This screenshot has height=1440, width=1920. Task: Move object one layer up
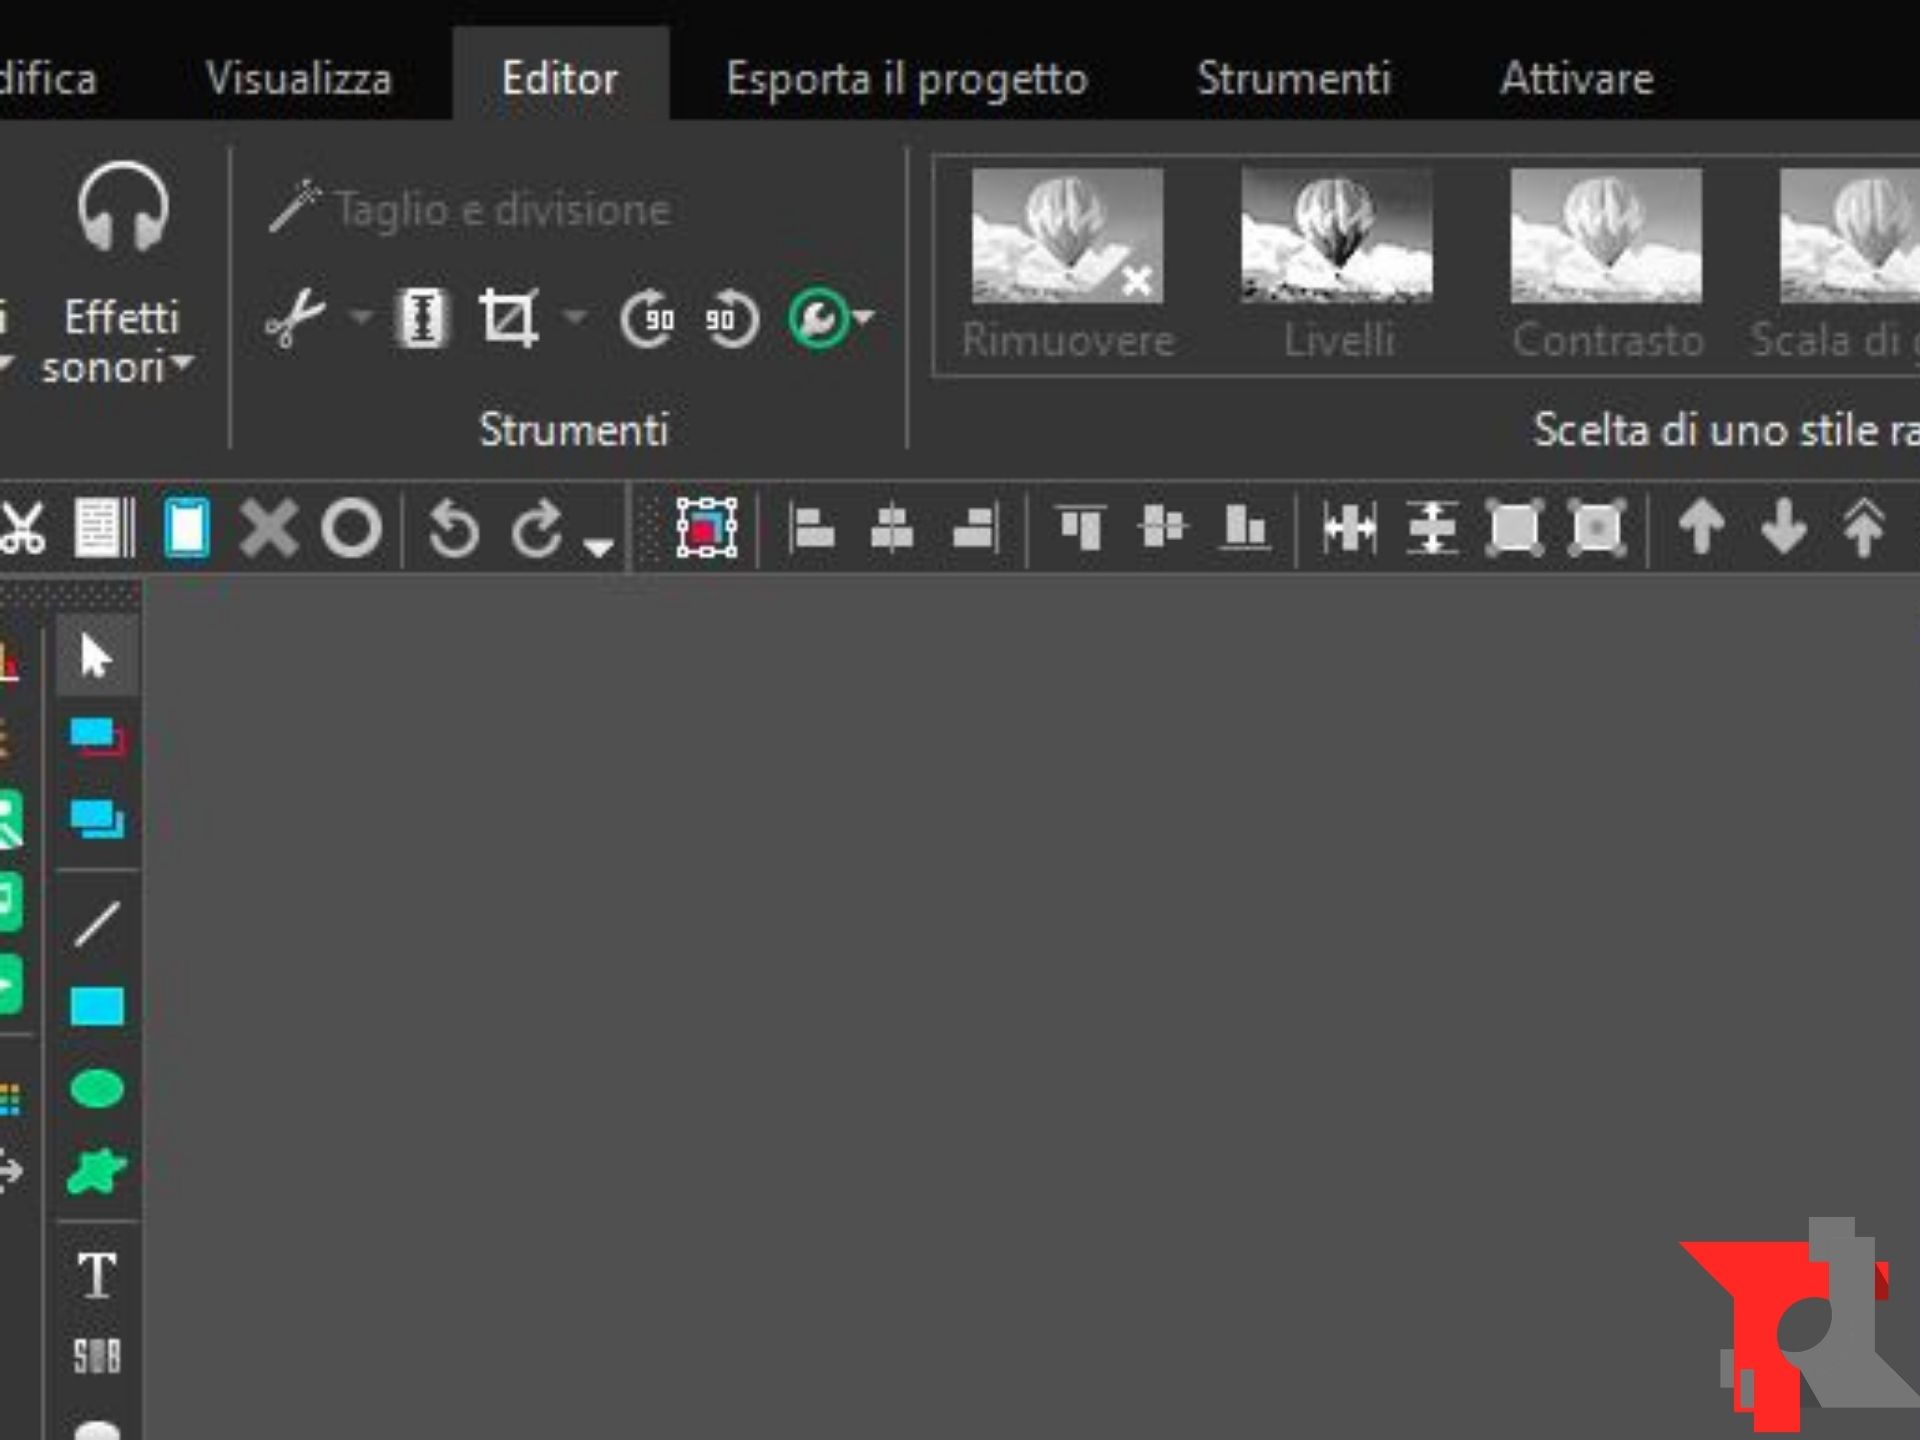[x=1700, y=527]
